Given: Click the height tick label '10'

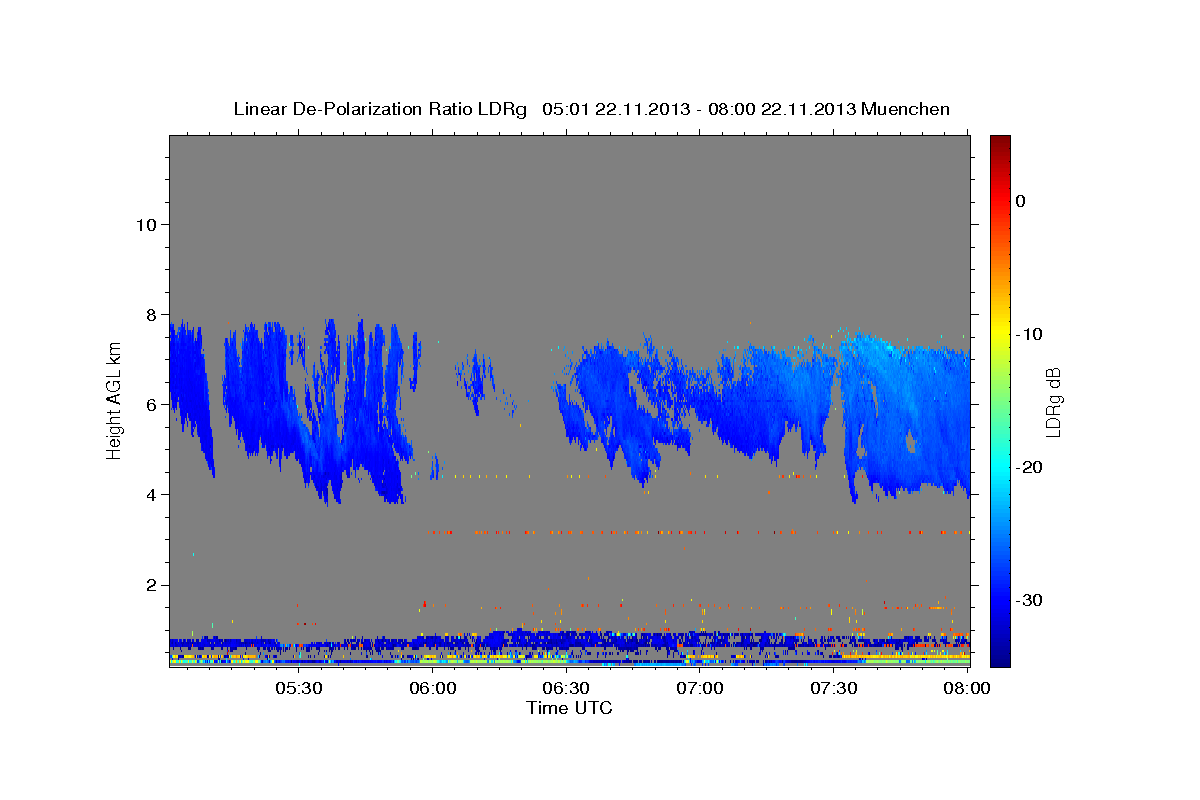Looking at the screenshot, I should [146, 224].
